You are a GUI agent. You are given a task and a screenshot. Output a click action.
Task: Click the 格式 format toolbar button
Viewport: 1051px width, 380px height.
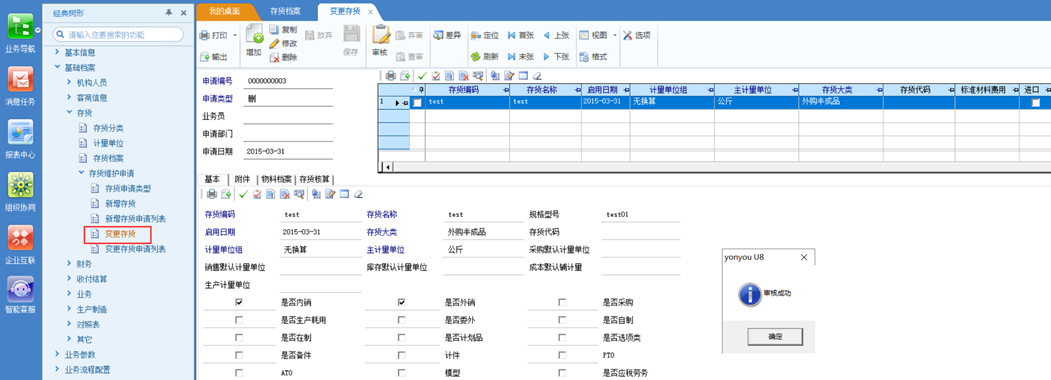coord(593,57)
